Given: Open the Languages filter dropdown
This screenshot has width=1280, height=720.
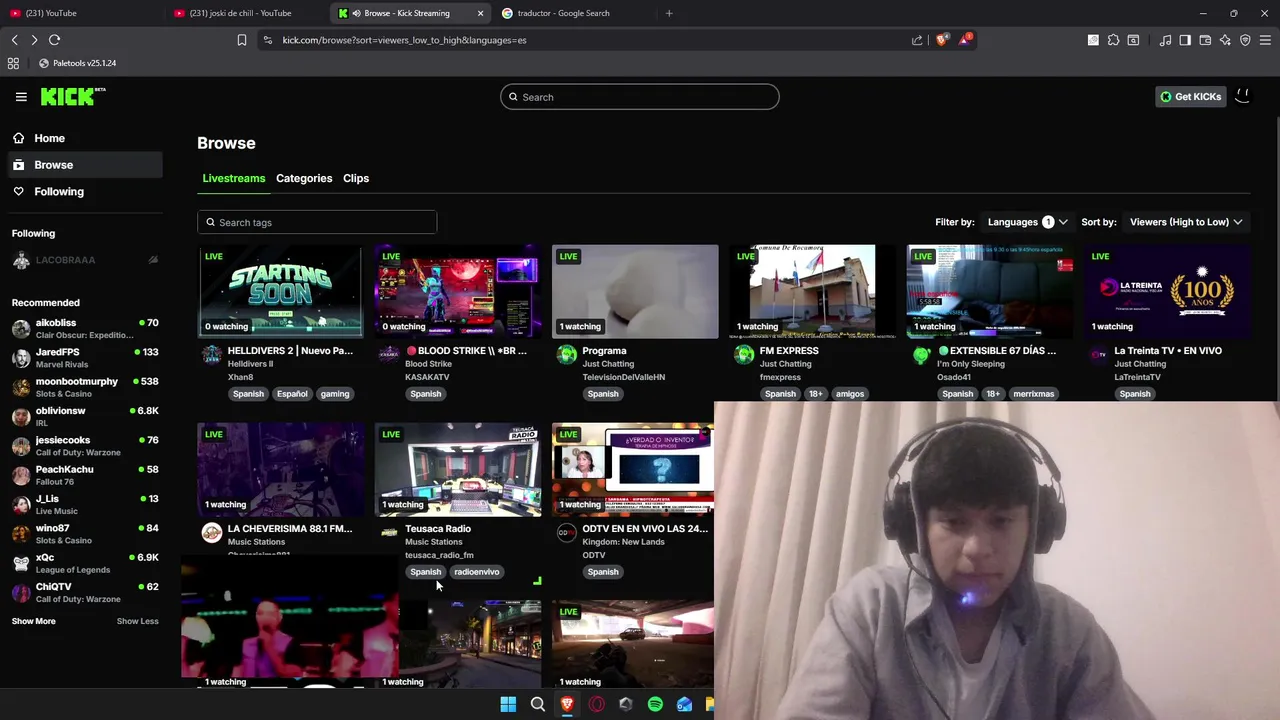Looking at the screenshot, I should (x=1027, y=222).
